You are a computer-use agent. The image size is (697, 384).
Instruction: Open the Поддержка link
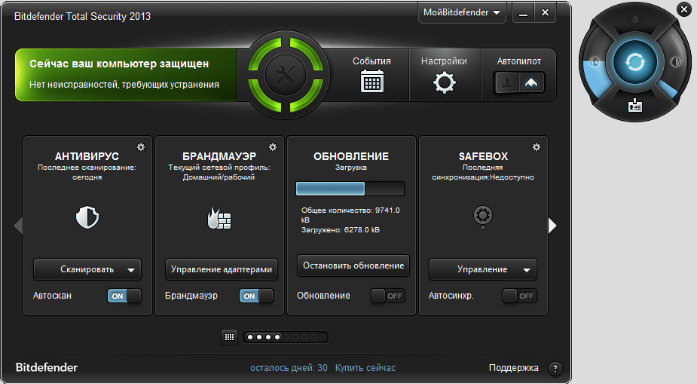point(513,368)
